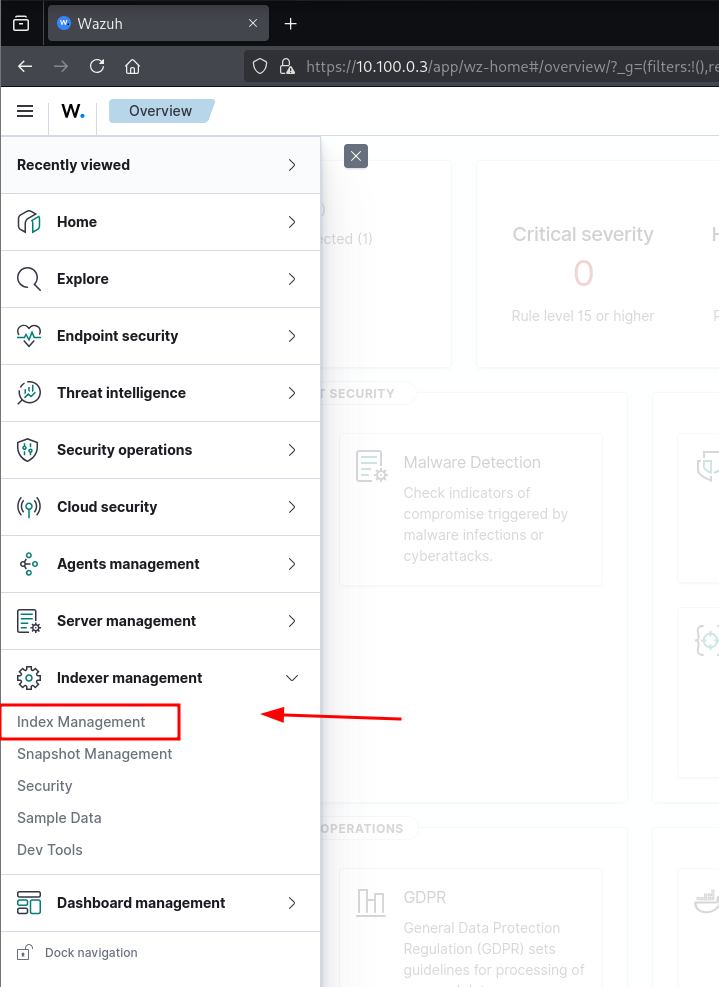Go back in browser history
719x987 pixels.
pos(25,66)
